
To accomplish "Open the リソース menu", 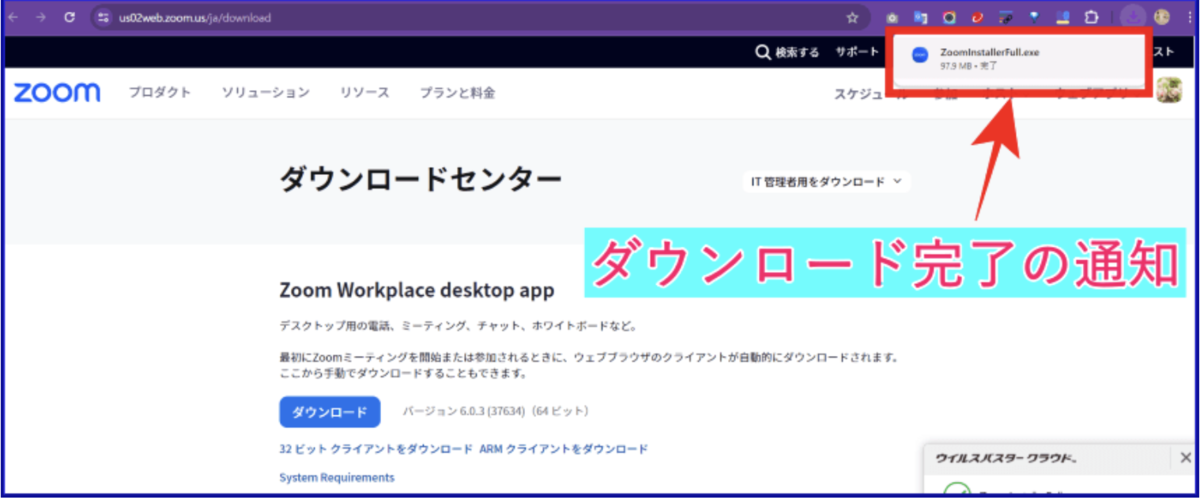I will pyautogui.click(x=364, y=93).
